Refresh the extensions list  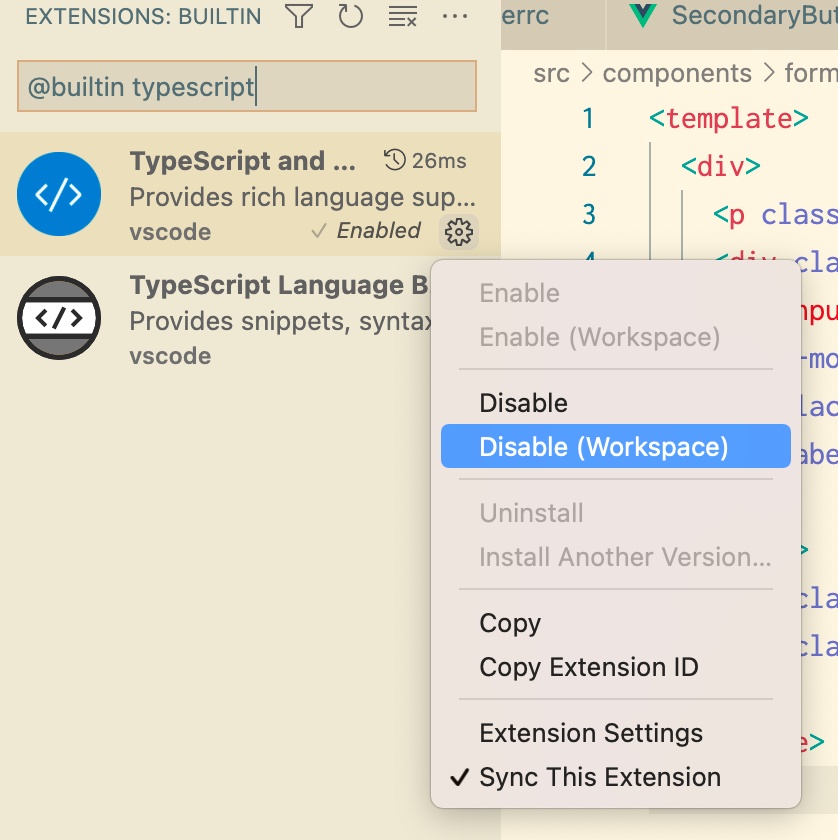click(350, 16)
